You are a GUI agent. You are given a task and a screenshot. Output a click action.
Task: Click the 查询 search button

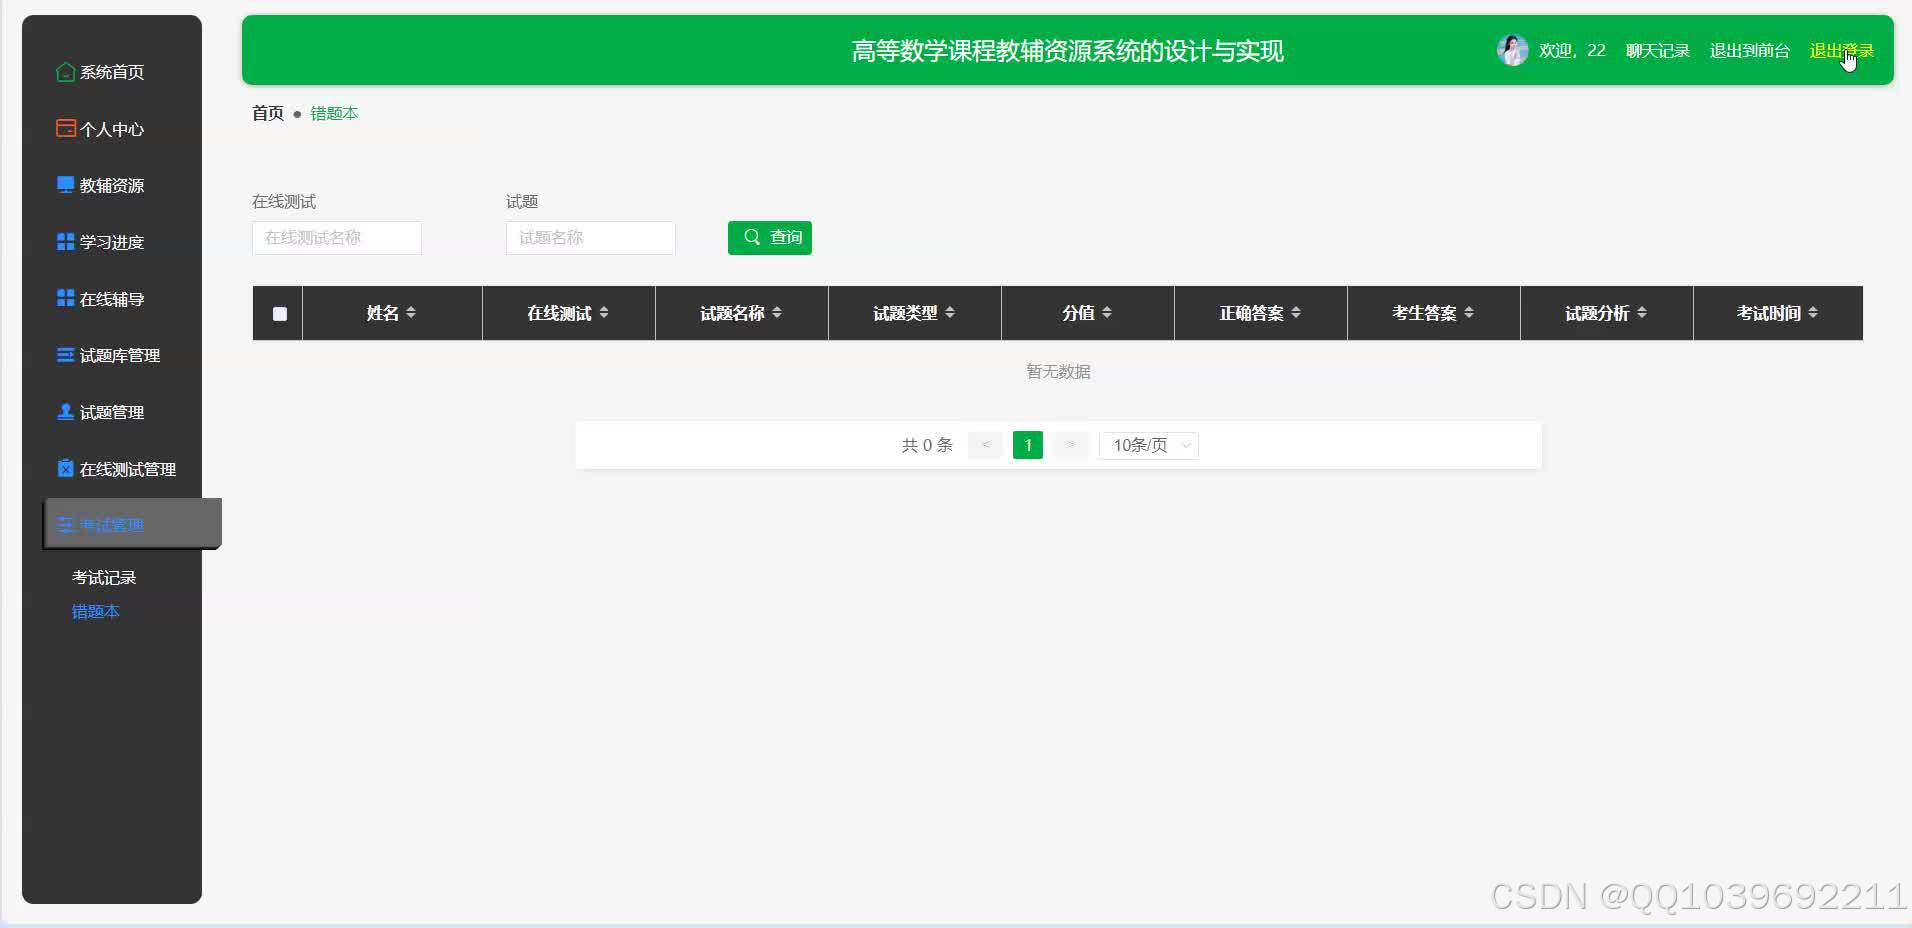(770, 238)
